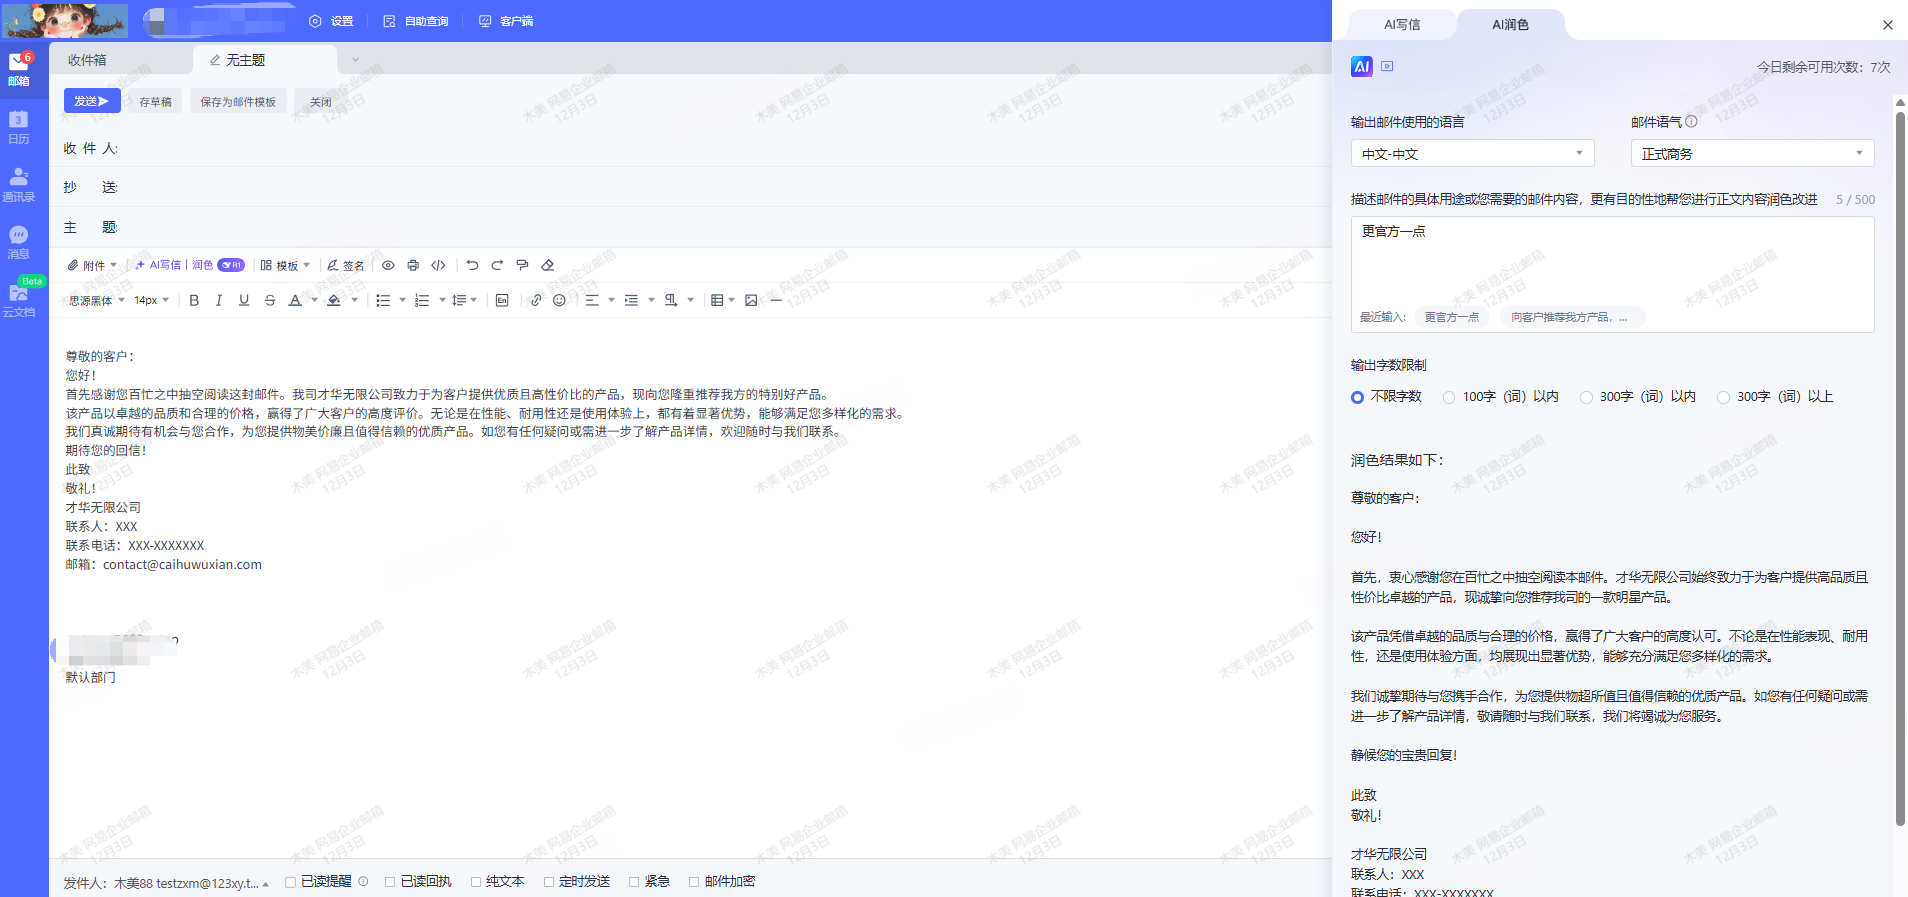1908x897 pixels.
Task: Open the Contacts (通讯录) sidebar icon
Action: pos(19,185)
